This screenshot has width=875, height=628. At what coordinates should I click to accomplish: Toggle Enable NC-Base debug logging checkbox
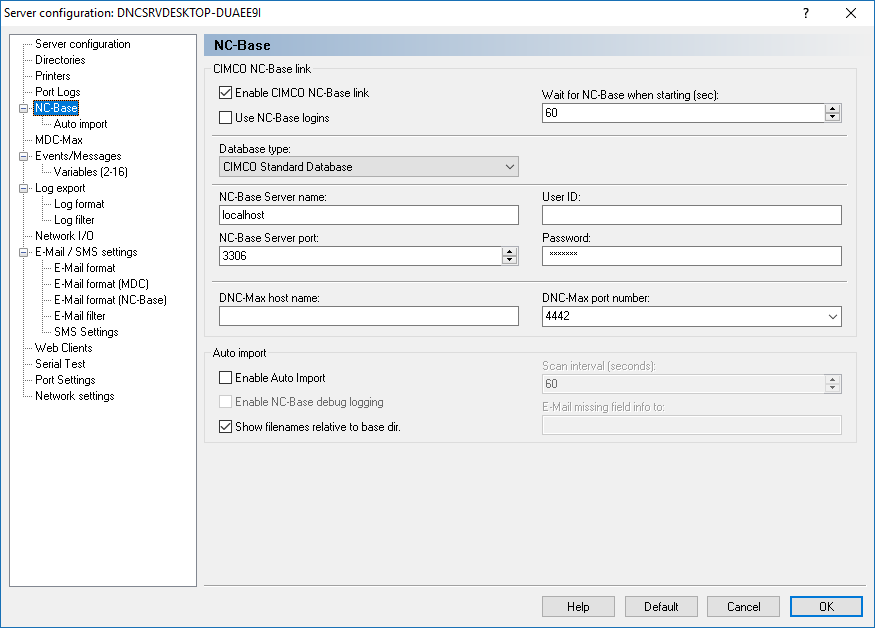(225, 402)
